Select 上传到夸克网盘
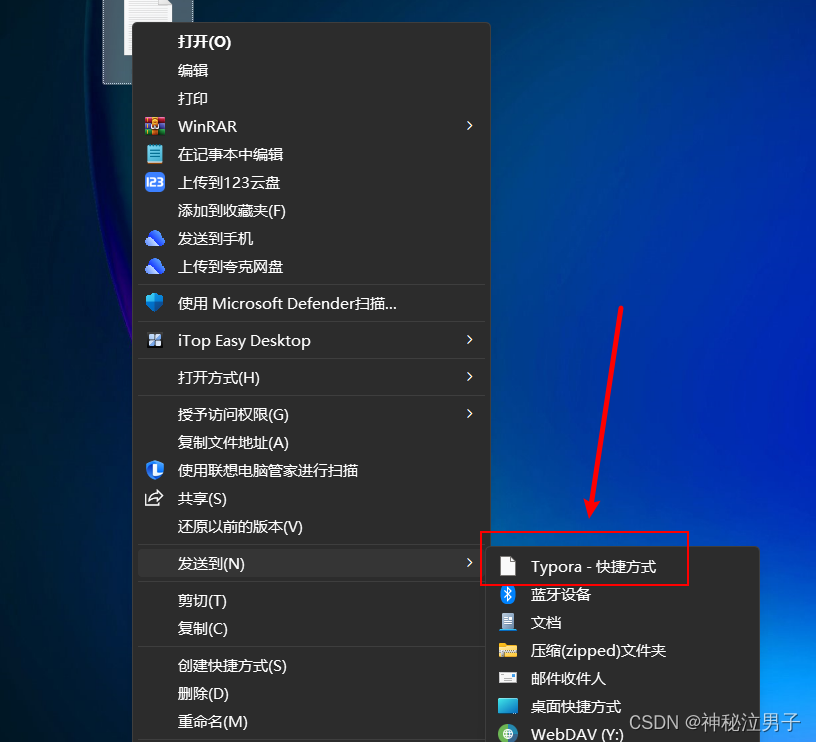 coord(312,267)
